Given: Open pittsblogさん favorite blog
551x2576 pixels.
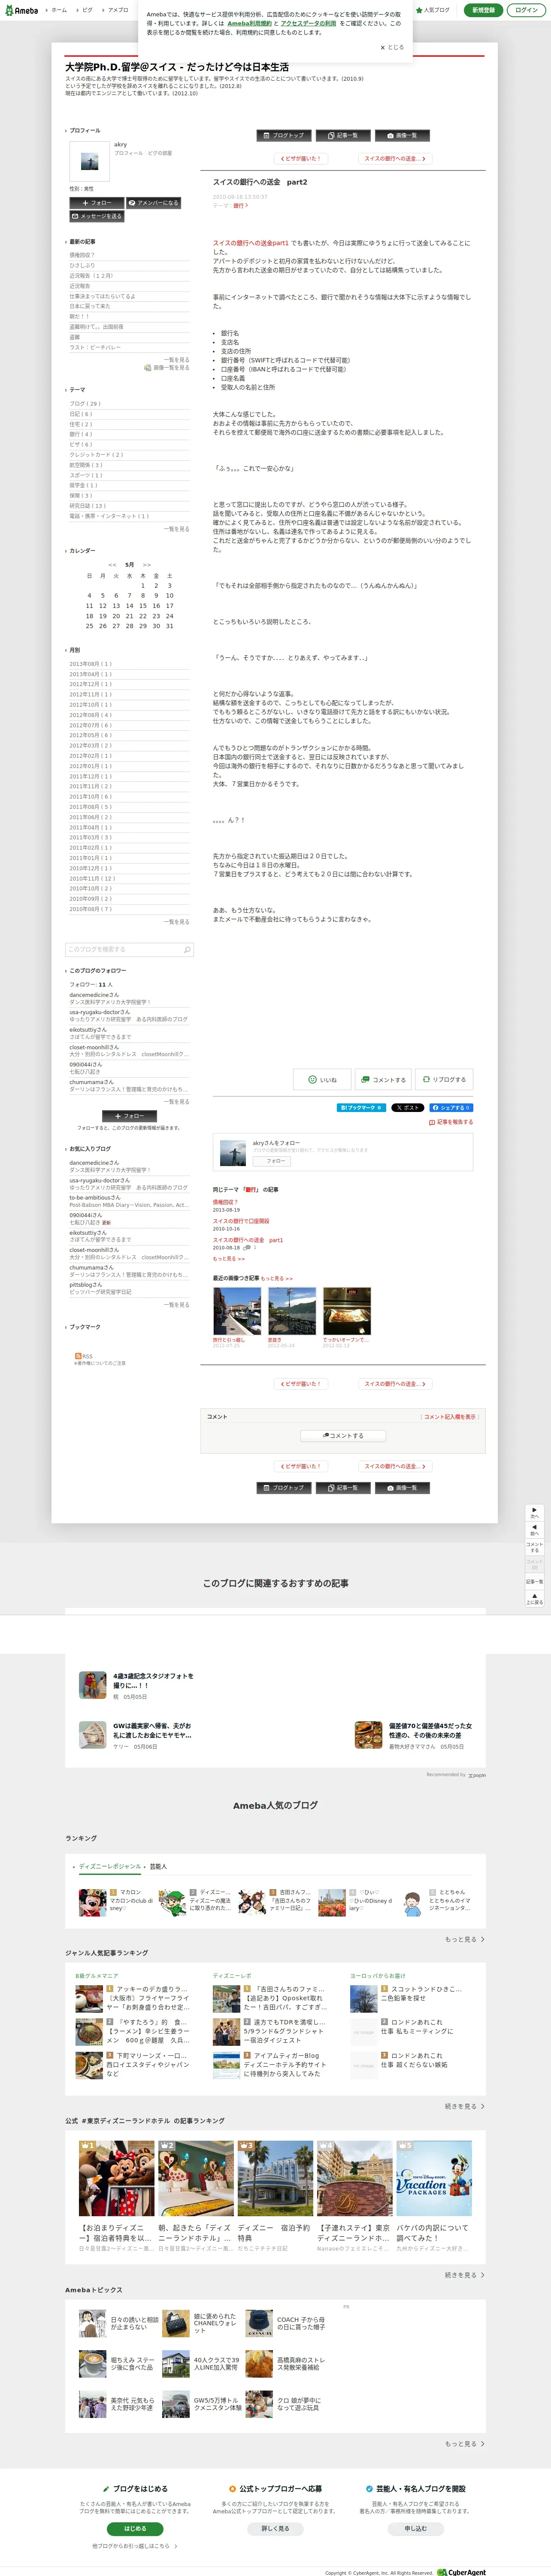Looking at the screenshot, I should pos(86,1285).
